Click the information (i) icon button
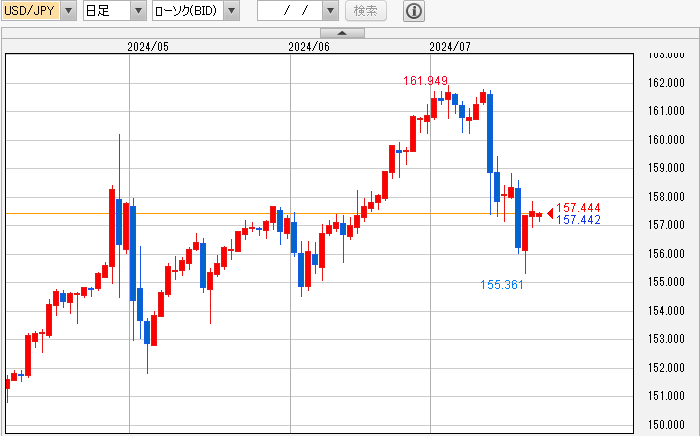This screenshot has width=700, height=436. (x=414, y=11)
